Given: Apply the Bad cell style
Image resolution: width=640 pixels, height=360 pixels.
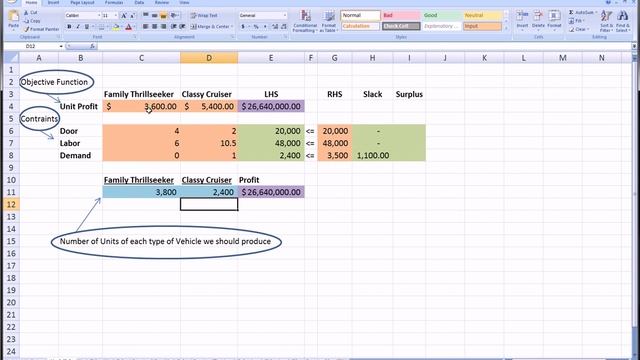Looking at the screenshot, I should 401,16.
